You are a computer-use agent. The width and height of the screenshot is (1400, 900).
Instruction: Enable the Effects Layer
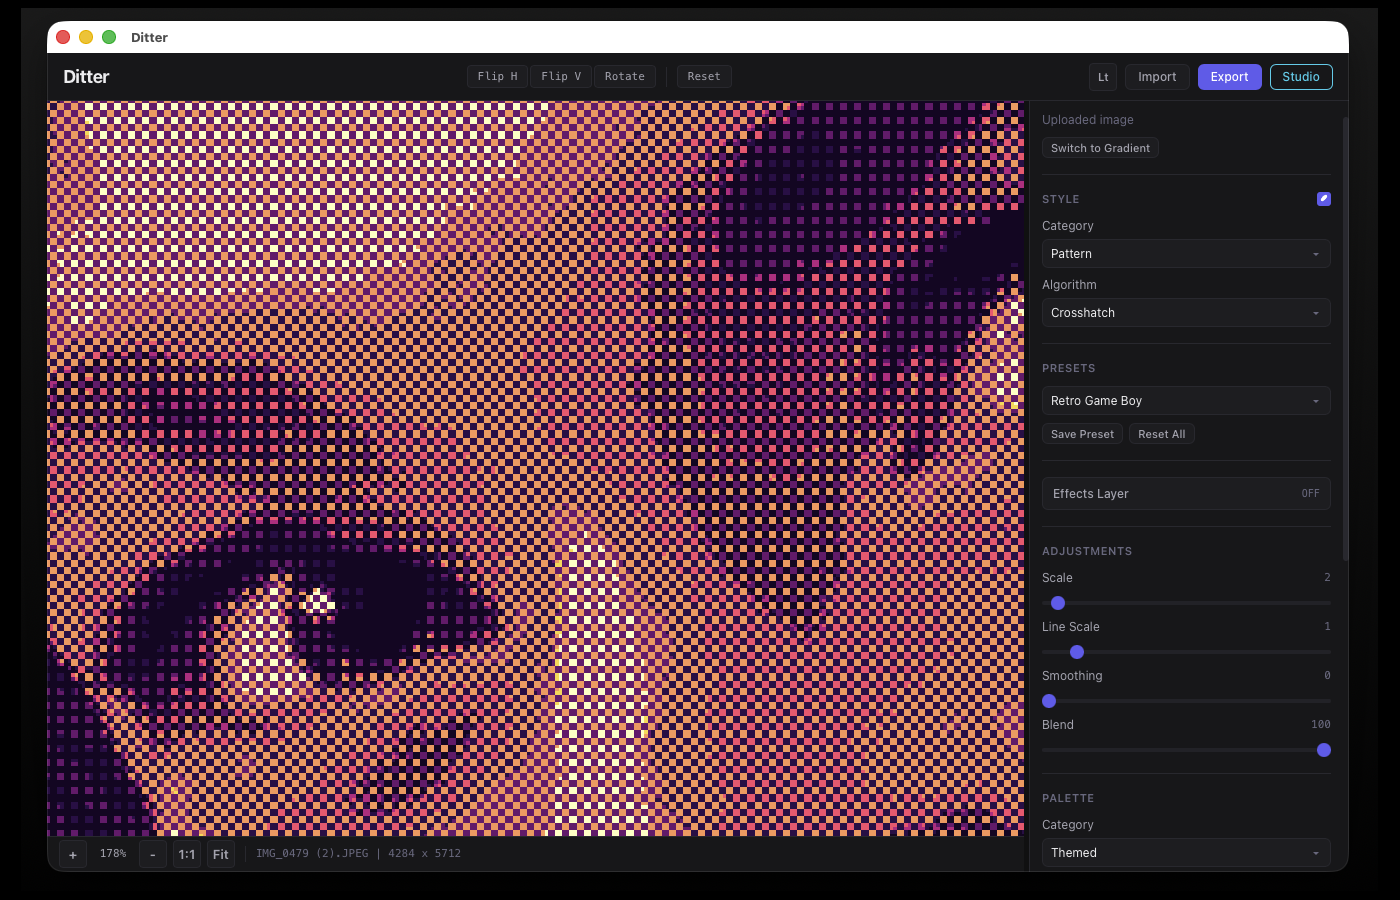(x=1186, y=493)
